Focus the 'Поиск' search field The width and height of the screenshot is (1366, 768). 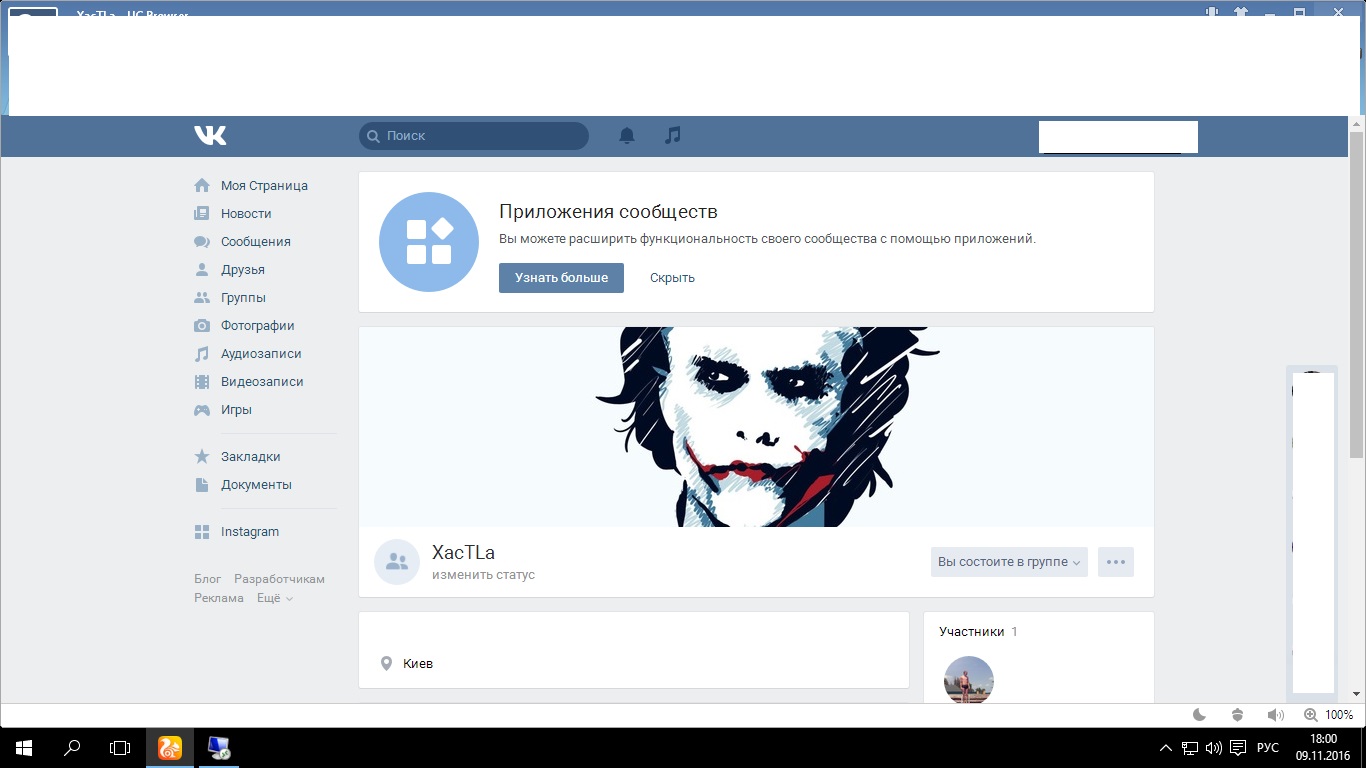[474, 136]
